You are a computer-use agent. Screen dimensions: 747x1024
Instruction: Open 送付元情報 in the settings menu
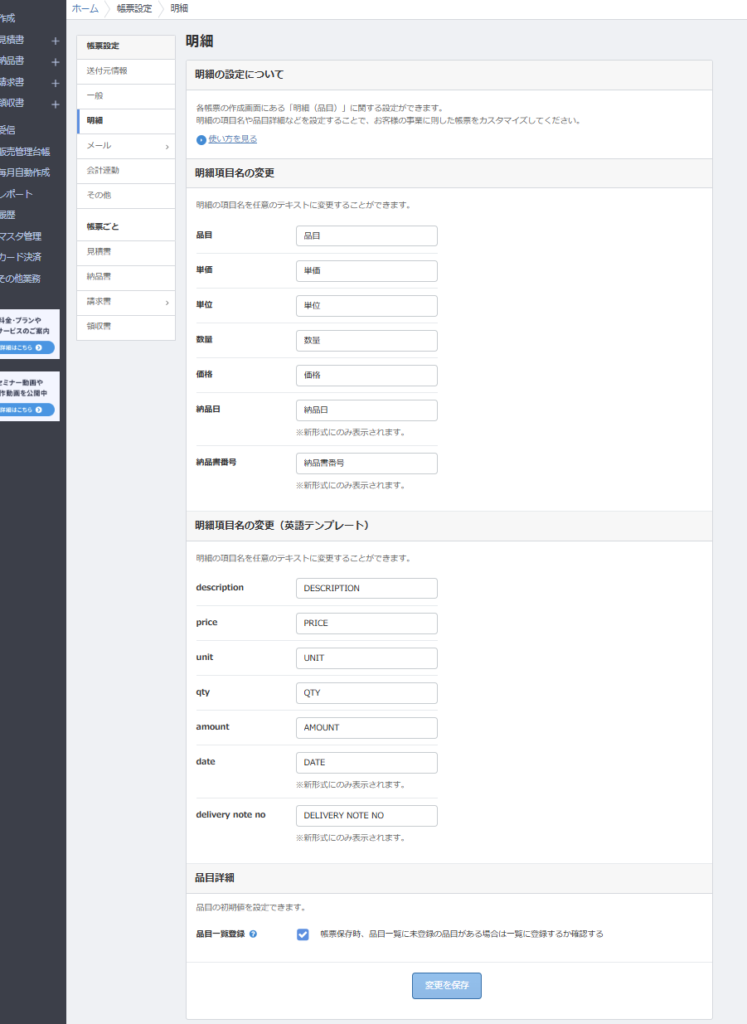pos(107,71)
